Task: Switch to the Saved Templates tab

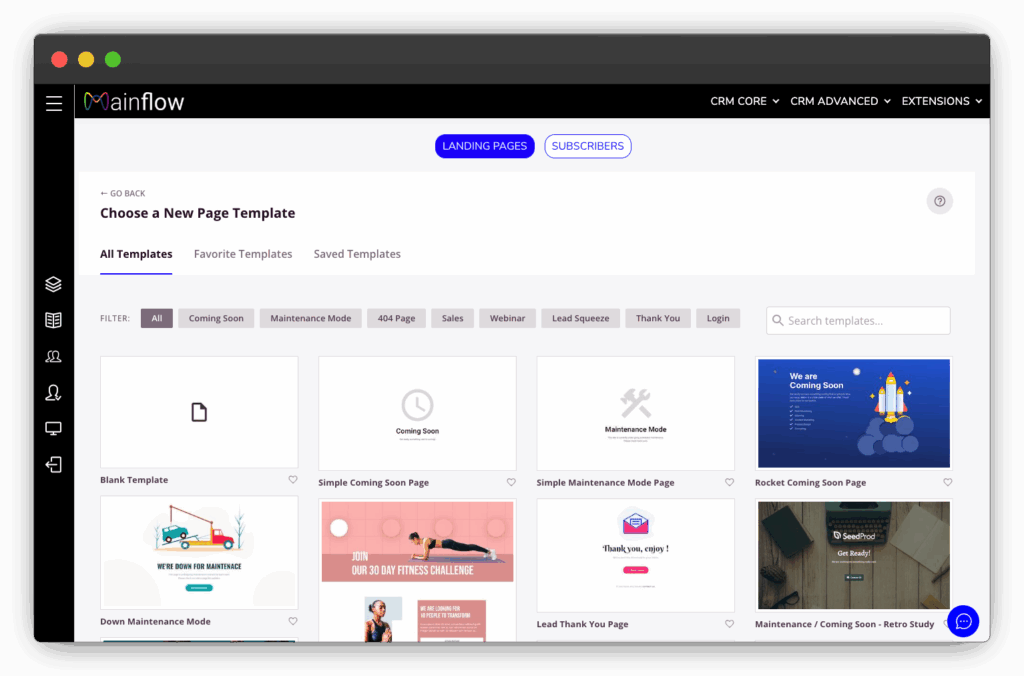Action: [x=357, y=254]
